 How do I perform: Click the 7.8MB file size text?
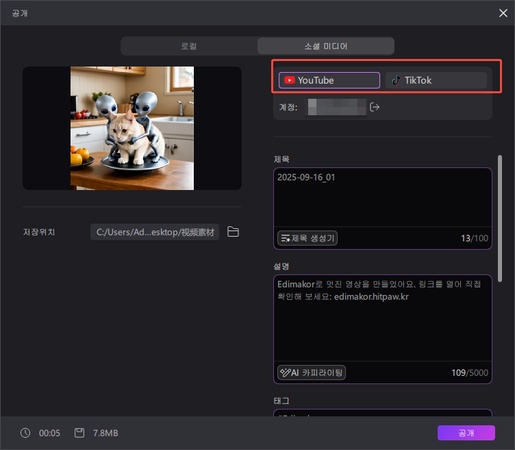coord(105,433)
